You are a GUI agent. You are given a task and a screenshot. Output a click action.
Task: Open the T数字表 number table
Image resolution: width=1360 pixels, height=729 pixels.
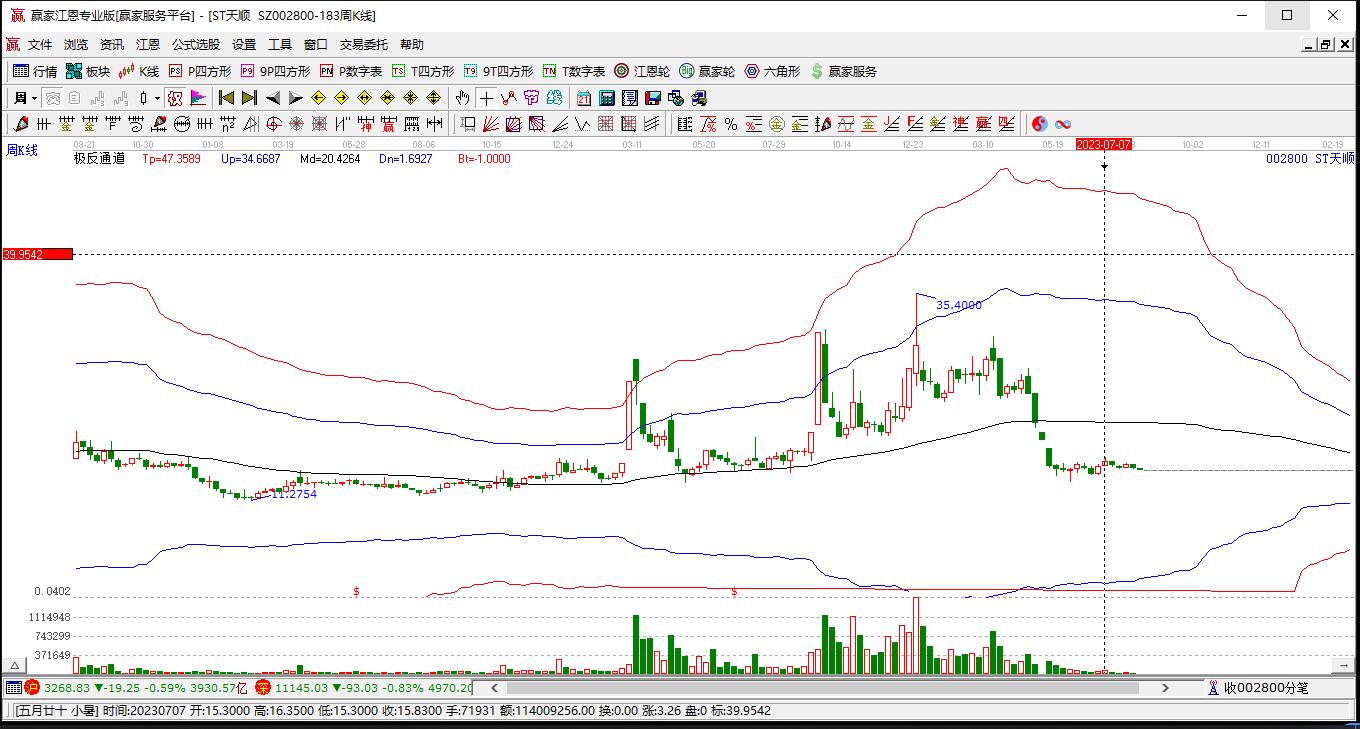point(574,71)
